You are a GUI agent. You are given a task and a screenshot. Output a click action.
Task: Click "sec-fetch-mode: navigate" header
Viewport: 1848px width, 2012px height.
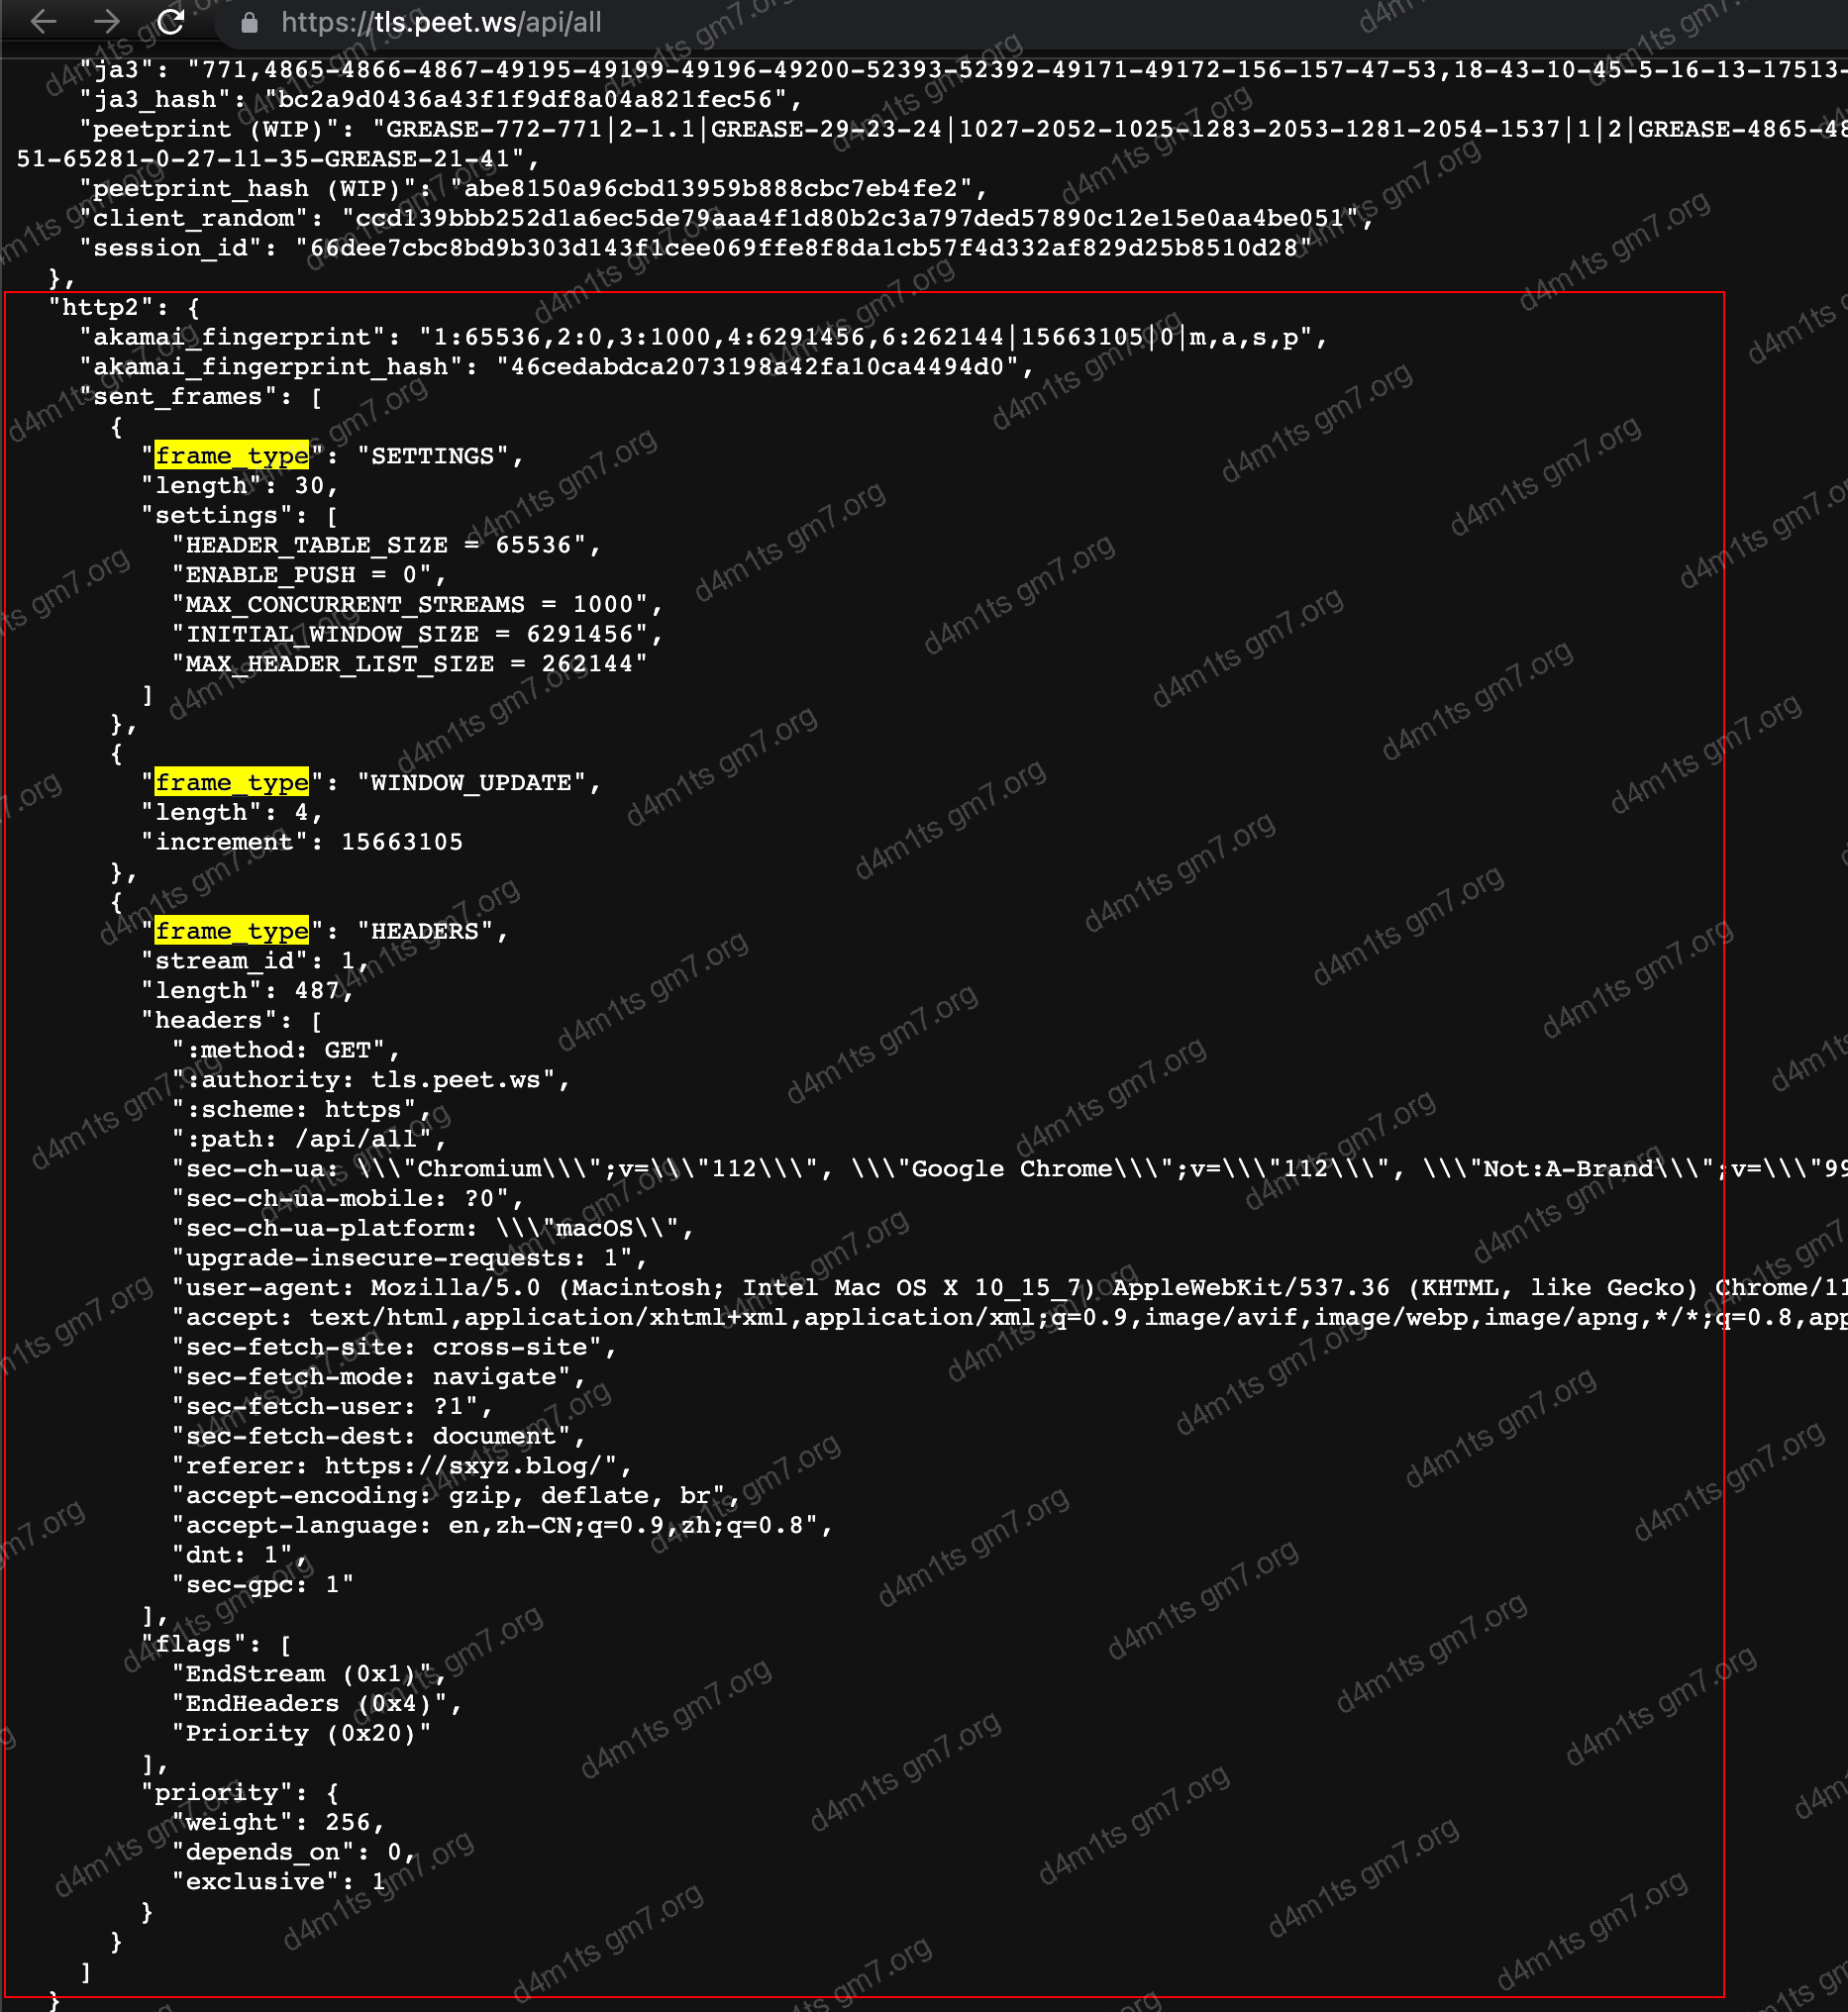click(x=379, y=1378)
